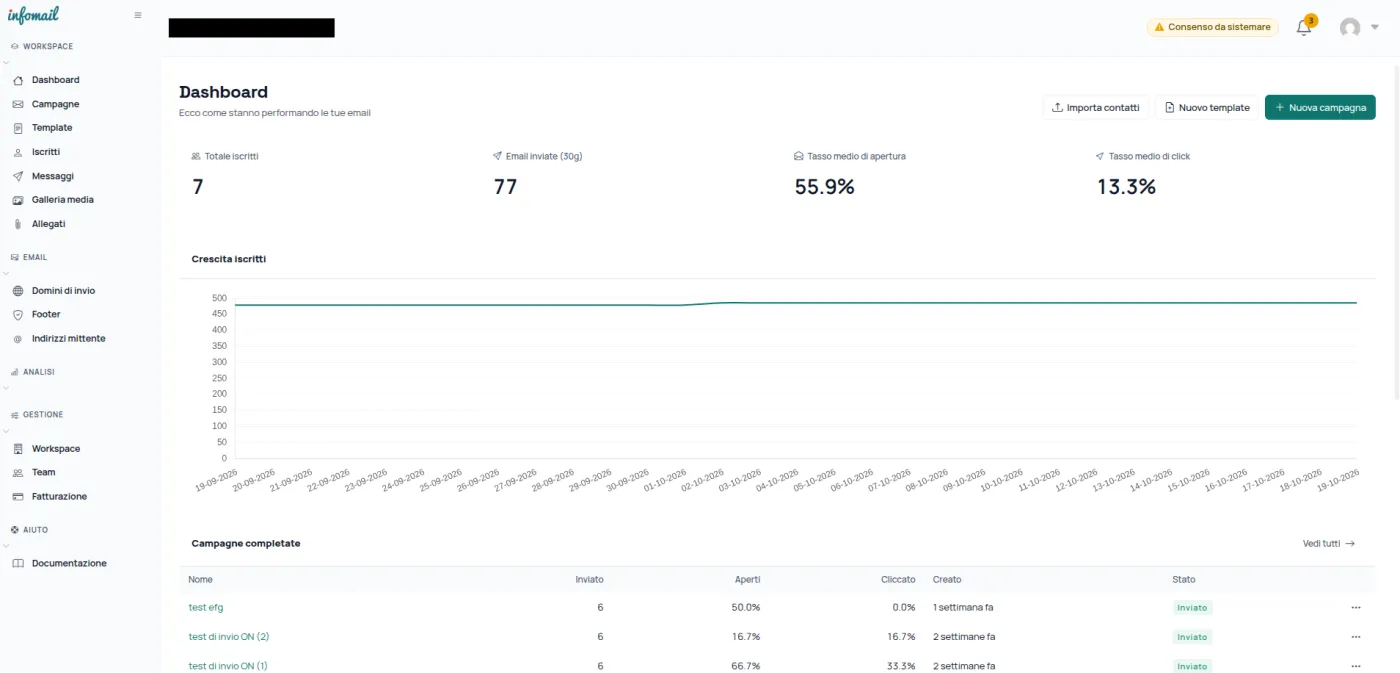Click the 'Nome' column header
The height and width of the screenshot is (673, 1400).
[x=200, y=579]
